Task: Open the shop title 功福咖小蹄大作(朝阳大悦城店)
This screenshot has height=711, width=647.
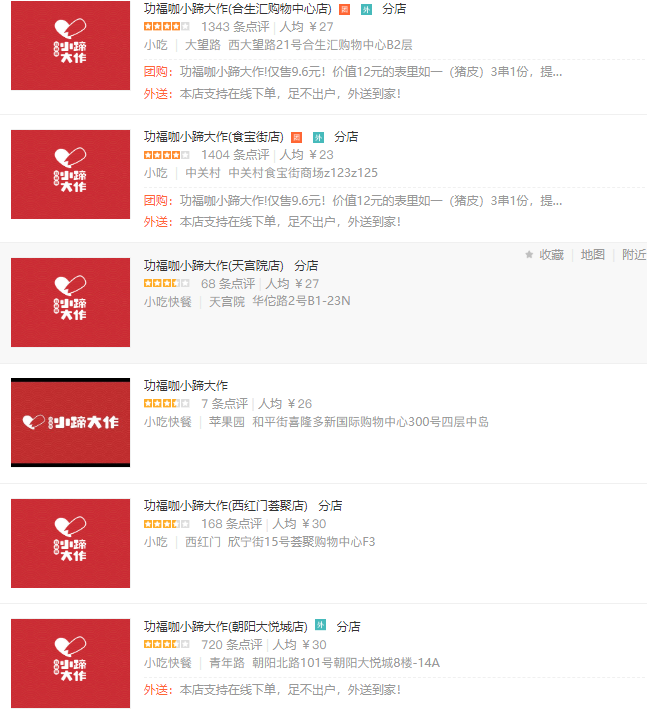Action: (225, 627)
